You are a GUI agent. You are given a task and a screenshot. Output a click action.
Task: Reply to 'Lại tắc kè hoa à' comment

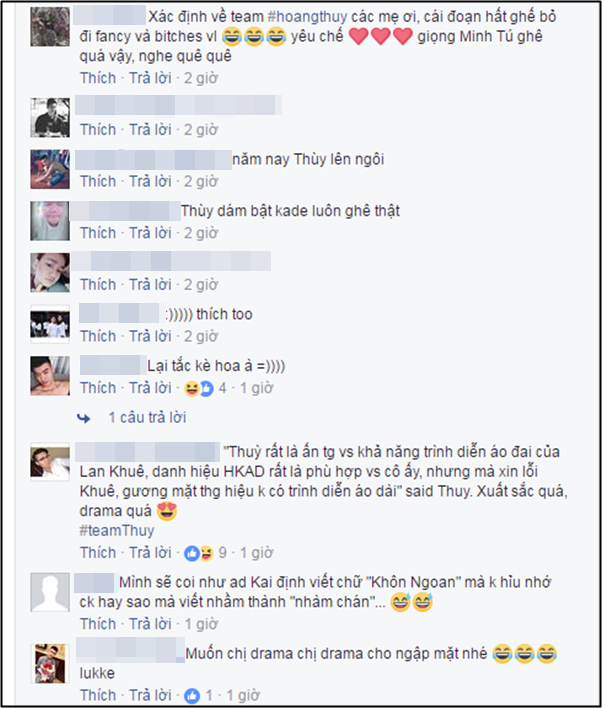point(150,388)
